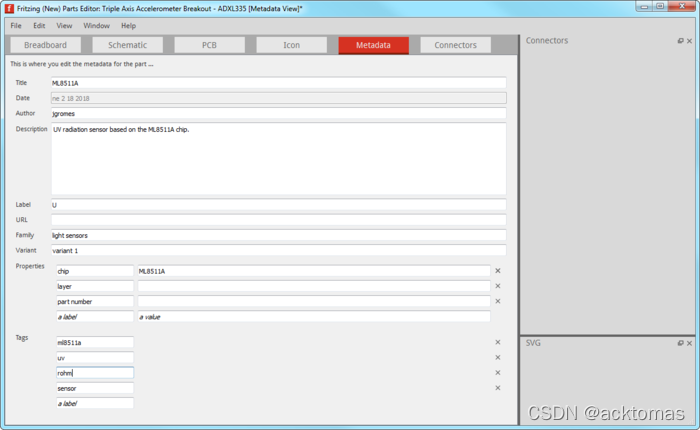Remove the part number property row

(x=498, y=301)
